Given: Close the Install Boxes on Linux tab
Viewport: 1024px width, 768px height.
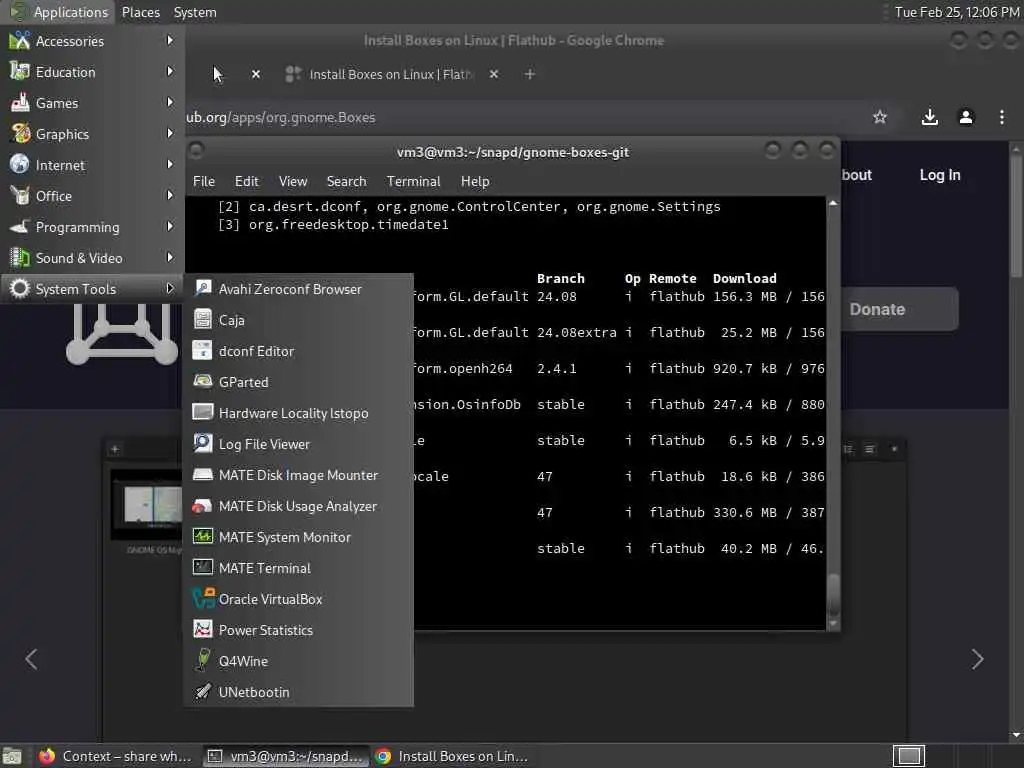Looking at the screenshot, I should click(494, 74).
